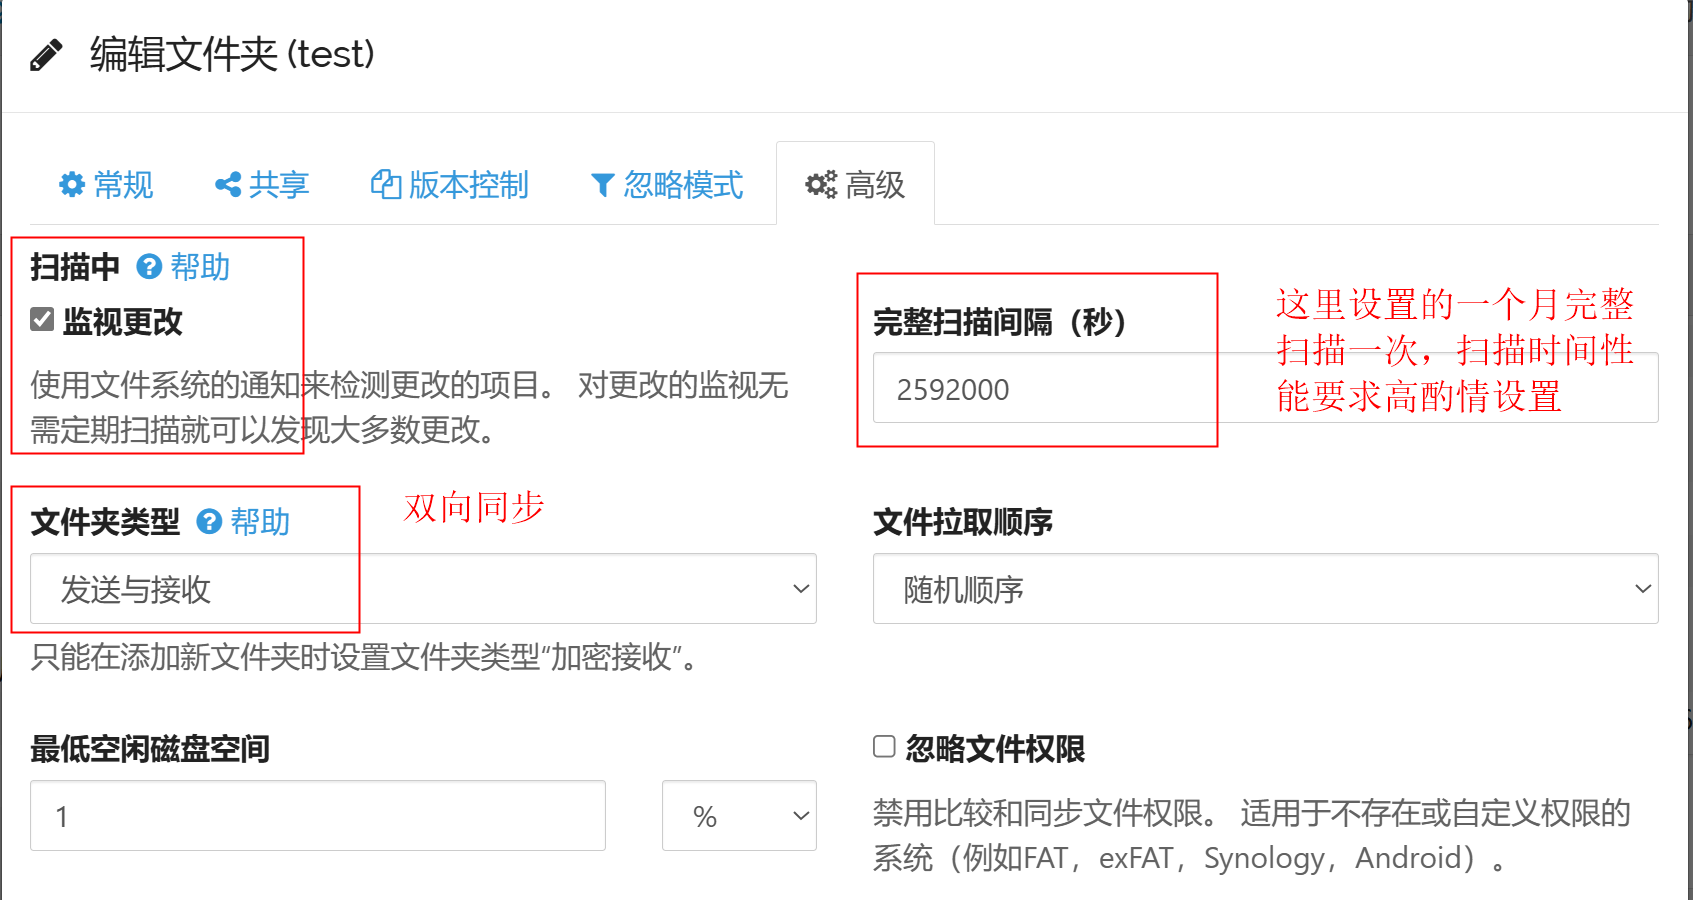Screen dimensions: 1693x900
Task: Open the 文件夹类型 dropdown showing 发送与接收
Action: tap(423, 589)
